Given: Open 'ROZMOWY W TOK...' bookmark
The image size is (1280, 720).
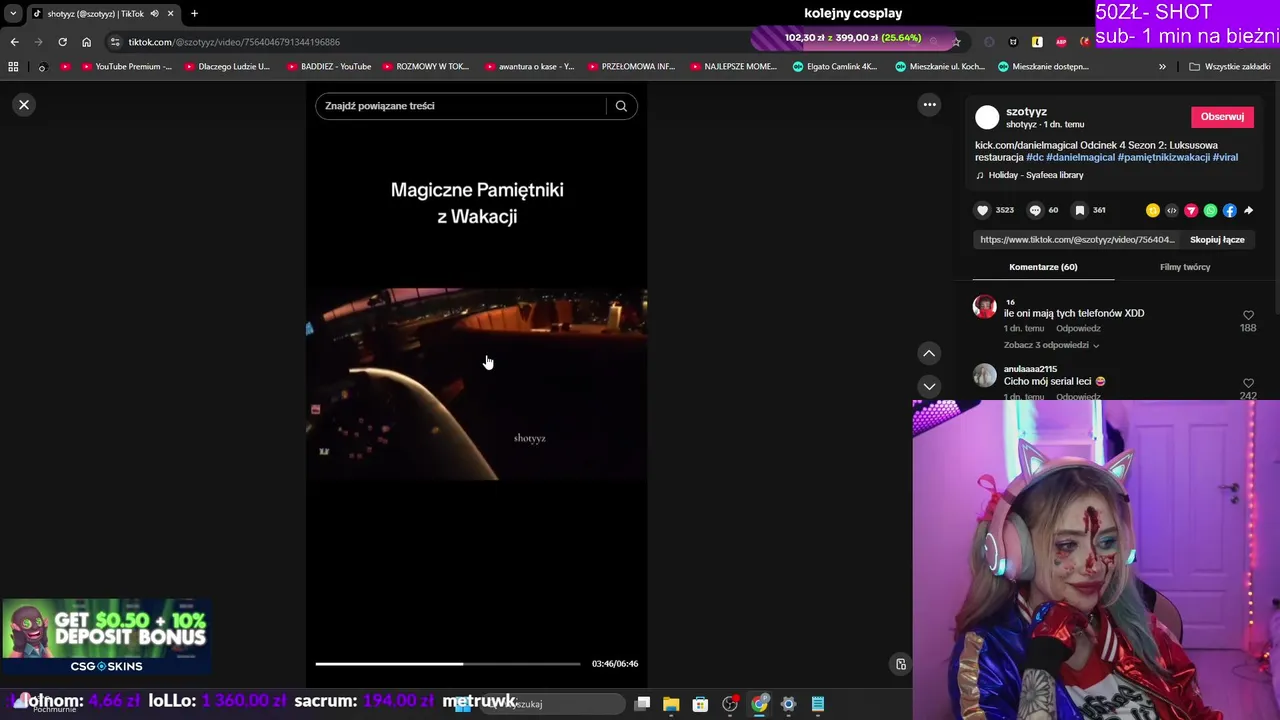Looking at the screenshot, I should coord(425,67).
